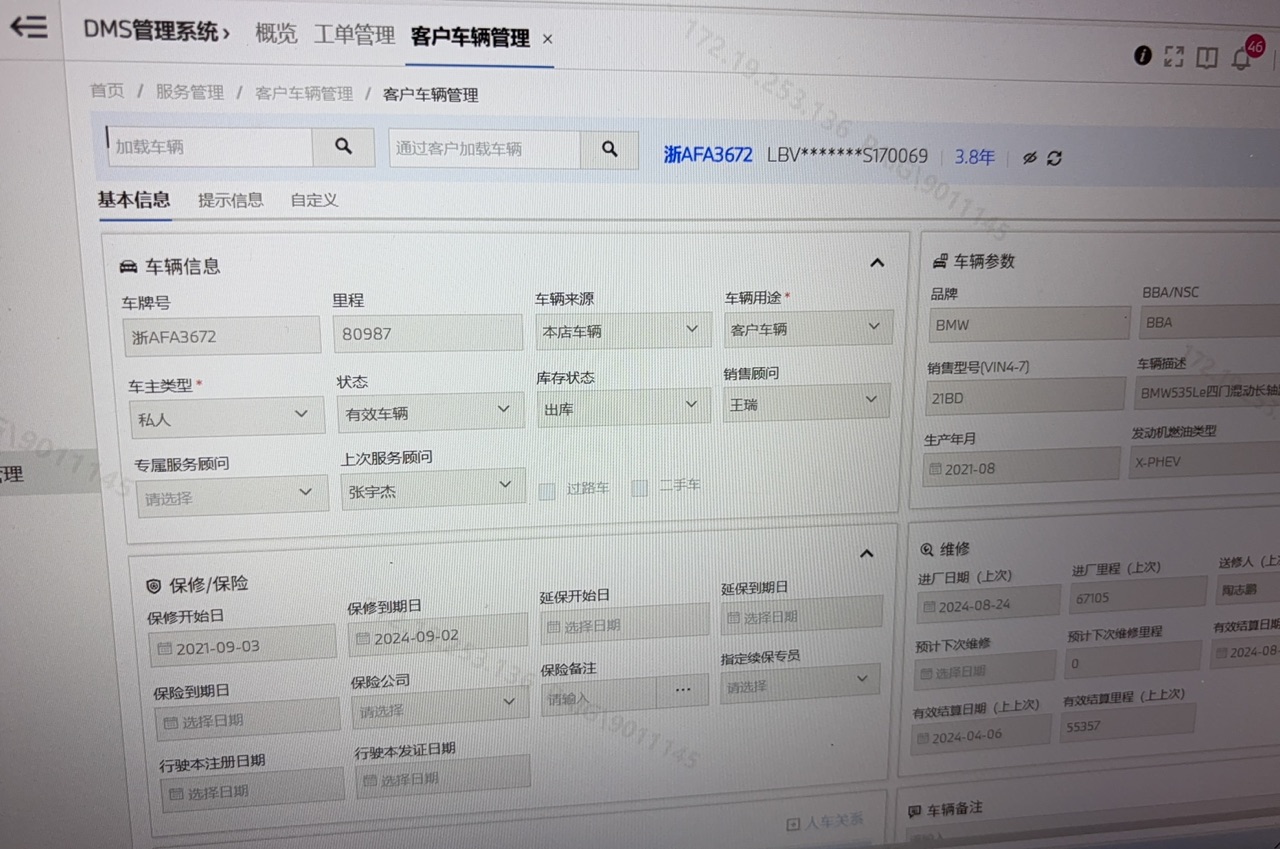Open the 指定续保专员 dropdown

point(799,683)
